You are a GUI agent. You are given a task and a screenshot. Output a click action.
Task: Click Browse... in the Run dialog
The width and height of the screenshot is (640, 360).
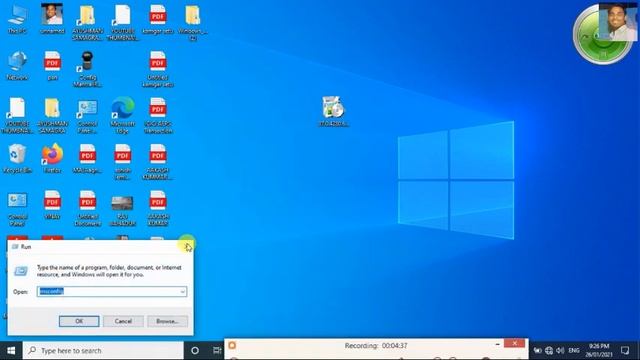pos(167,321)
